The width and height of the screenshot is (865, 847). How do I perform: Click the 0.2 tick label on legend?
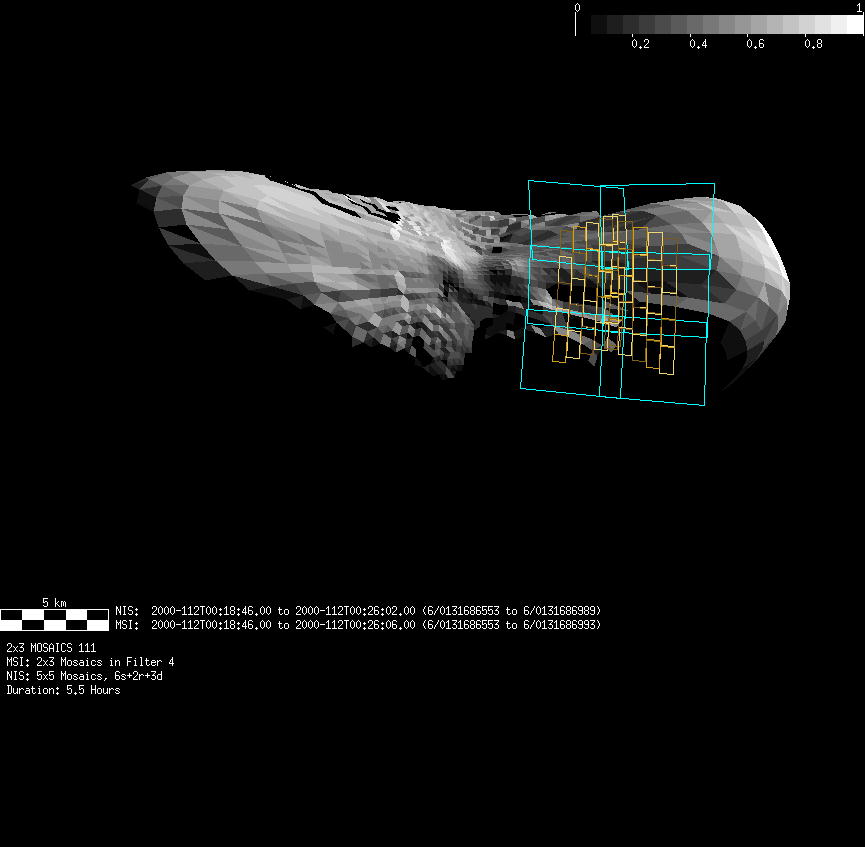click(x=640, y=44)
